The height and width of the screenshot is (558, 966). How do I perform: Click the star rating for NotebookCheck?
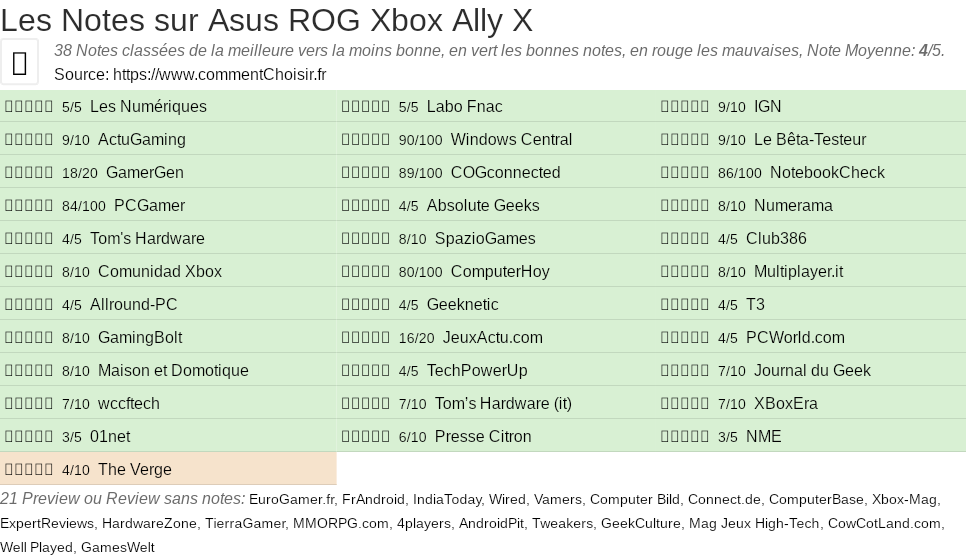click(685, 173)
